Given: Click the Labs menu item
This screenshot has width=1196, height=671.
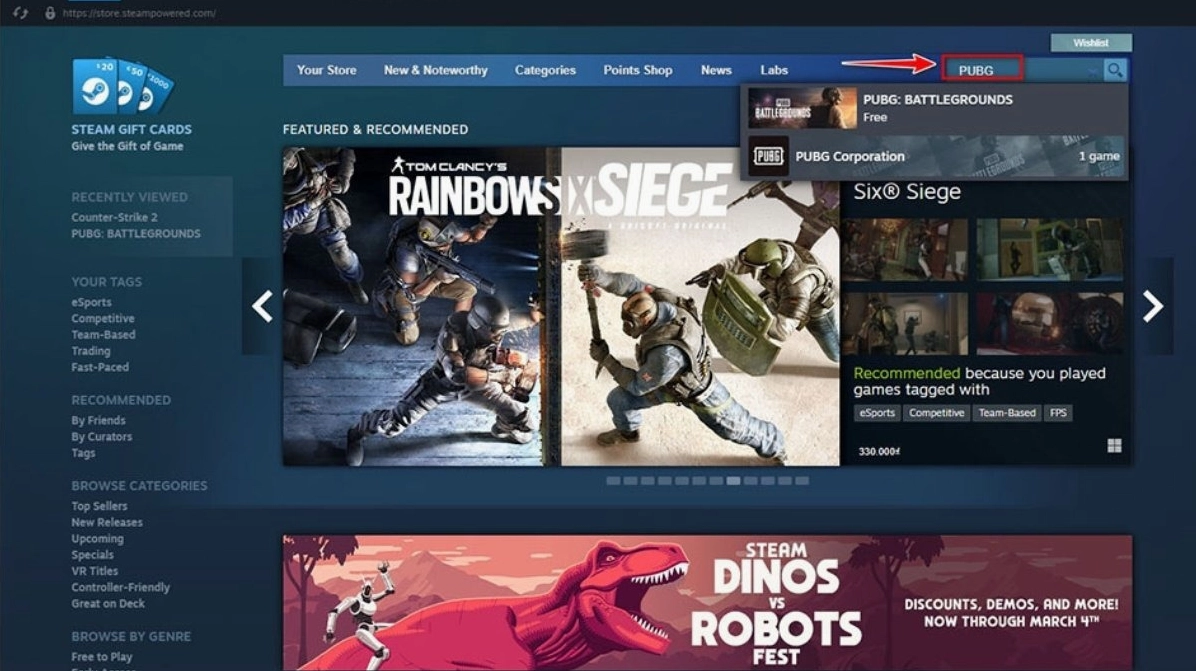Looking at the screenshot, I should tap(775, 70).
